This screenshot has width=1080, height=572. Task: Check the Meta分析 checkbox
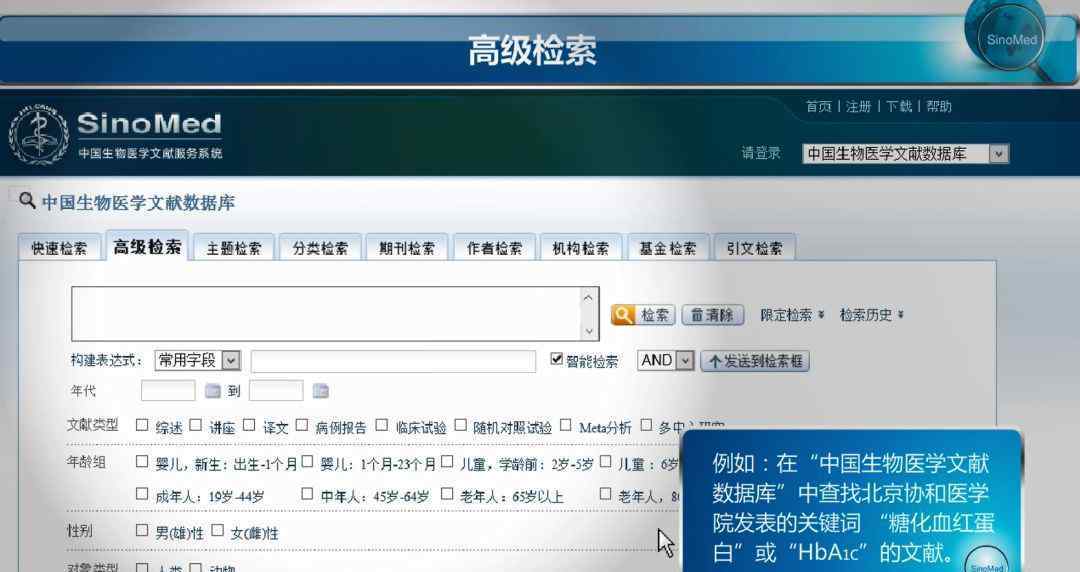565,425
